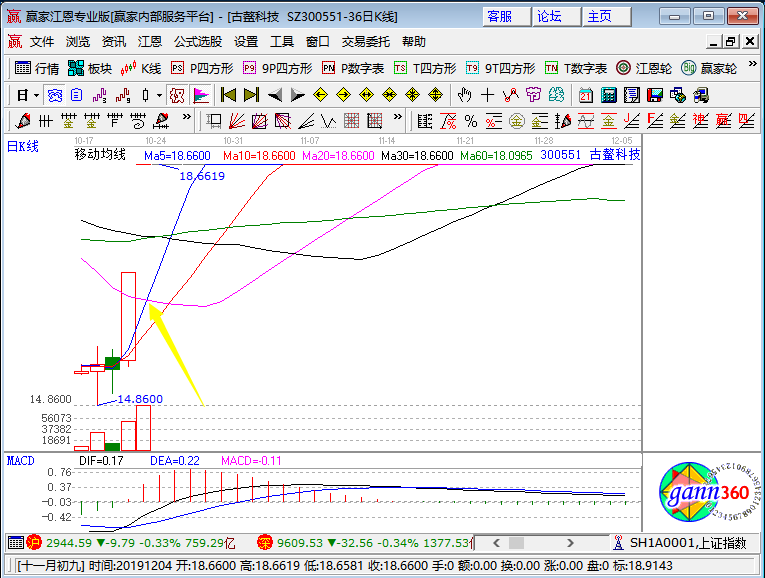Switch to the K线 chart view
Image resolution: width=765 pixels, height=578 pixels.
click(x=141, y=68)
